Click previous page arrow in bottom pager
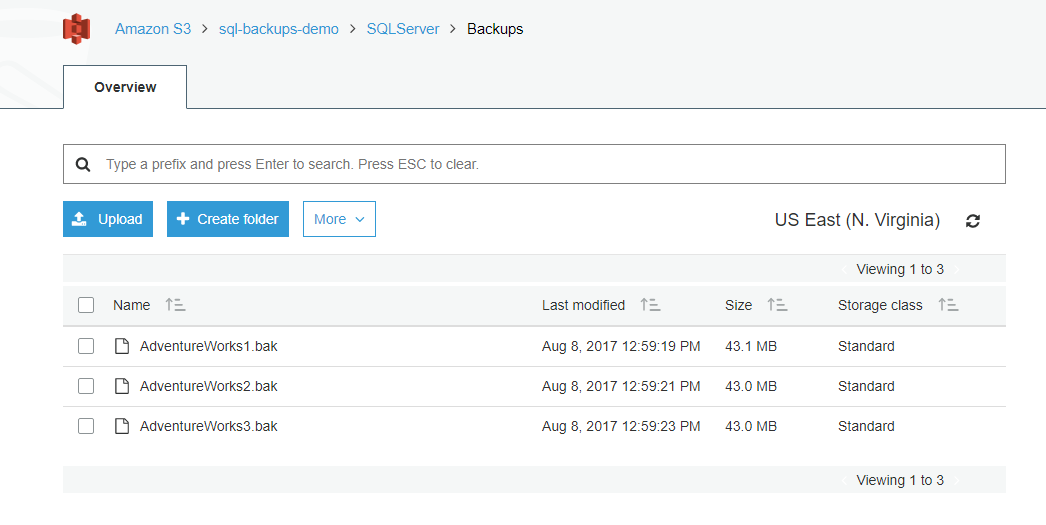1046x525 pixels. [x=845, y=480]
